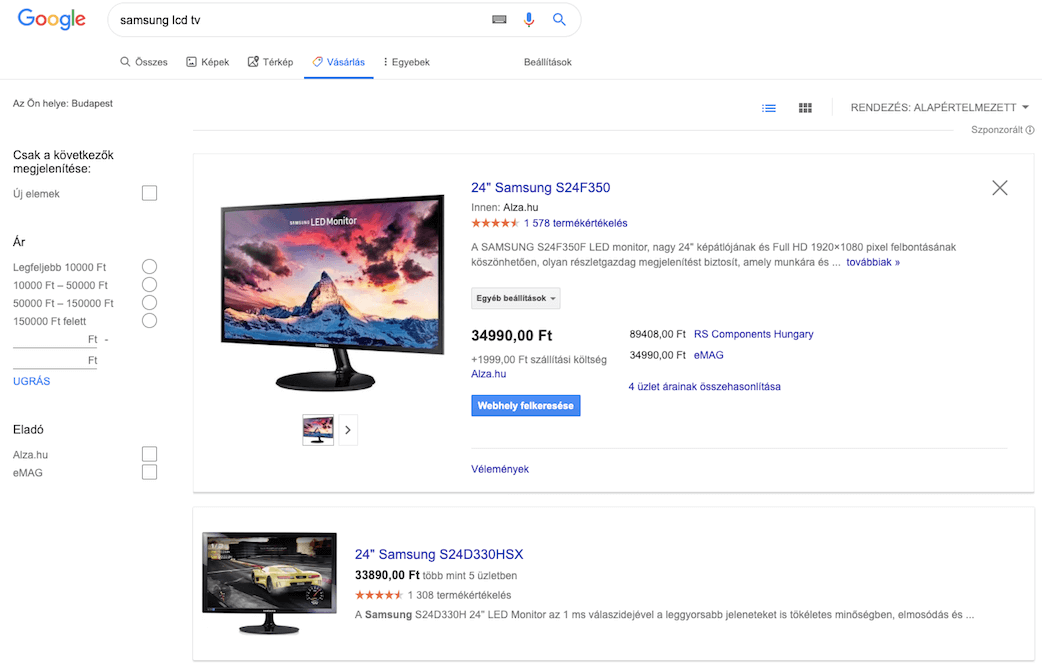Click the blue search magnifier icon

point(560,20)
